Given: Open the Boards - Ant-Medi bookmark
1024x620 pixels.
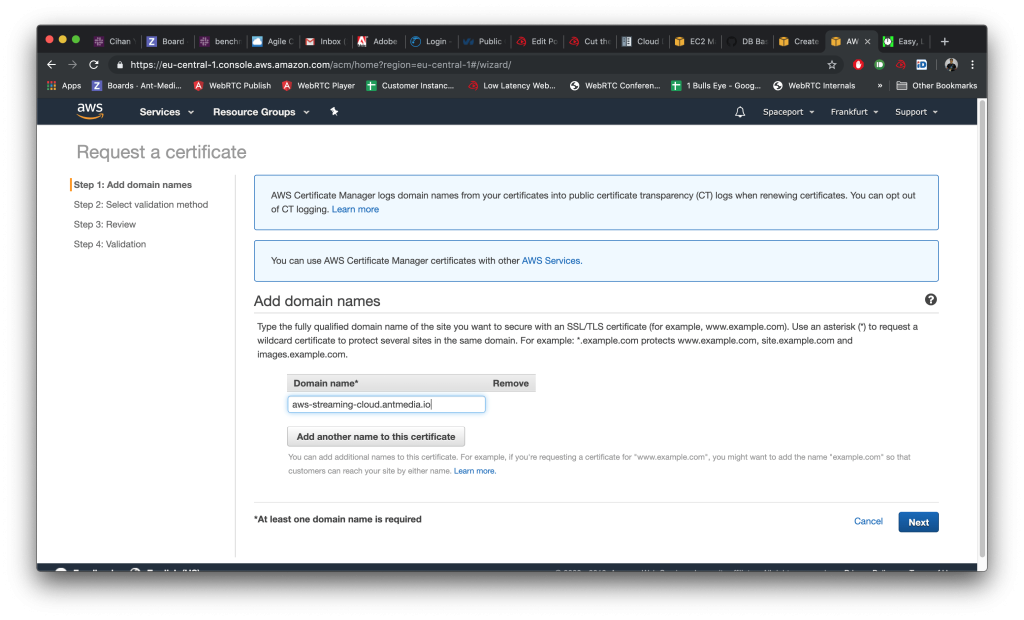Looking at the screenshot, I should pyautogui.click(x=136, y=86).
